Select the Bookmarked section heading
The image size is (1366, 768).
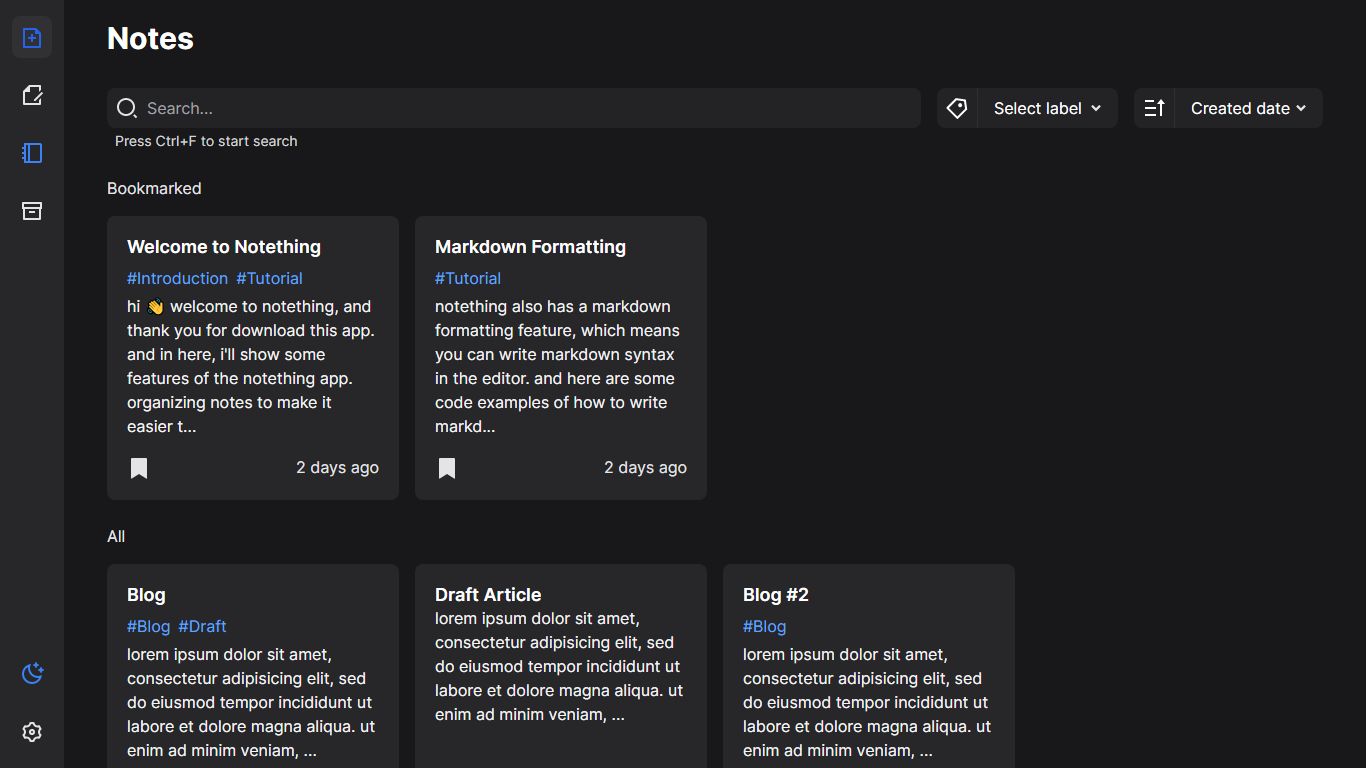point(154,188)
